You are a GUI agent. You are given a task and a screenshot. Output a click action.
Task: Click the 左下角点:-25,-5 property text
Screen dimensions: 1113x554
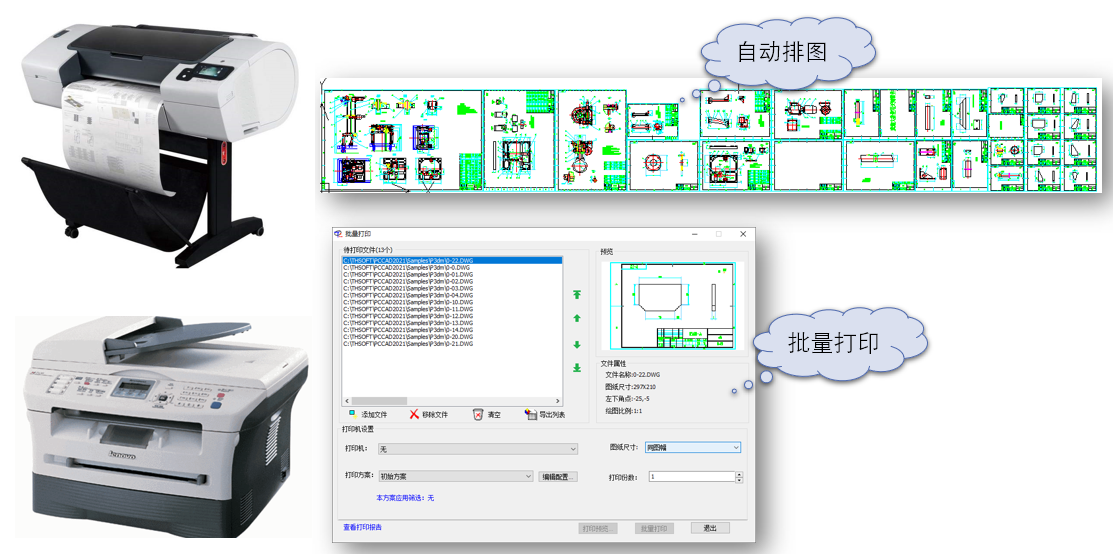pyautogui.click(x=627, y=399)
